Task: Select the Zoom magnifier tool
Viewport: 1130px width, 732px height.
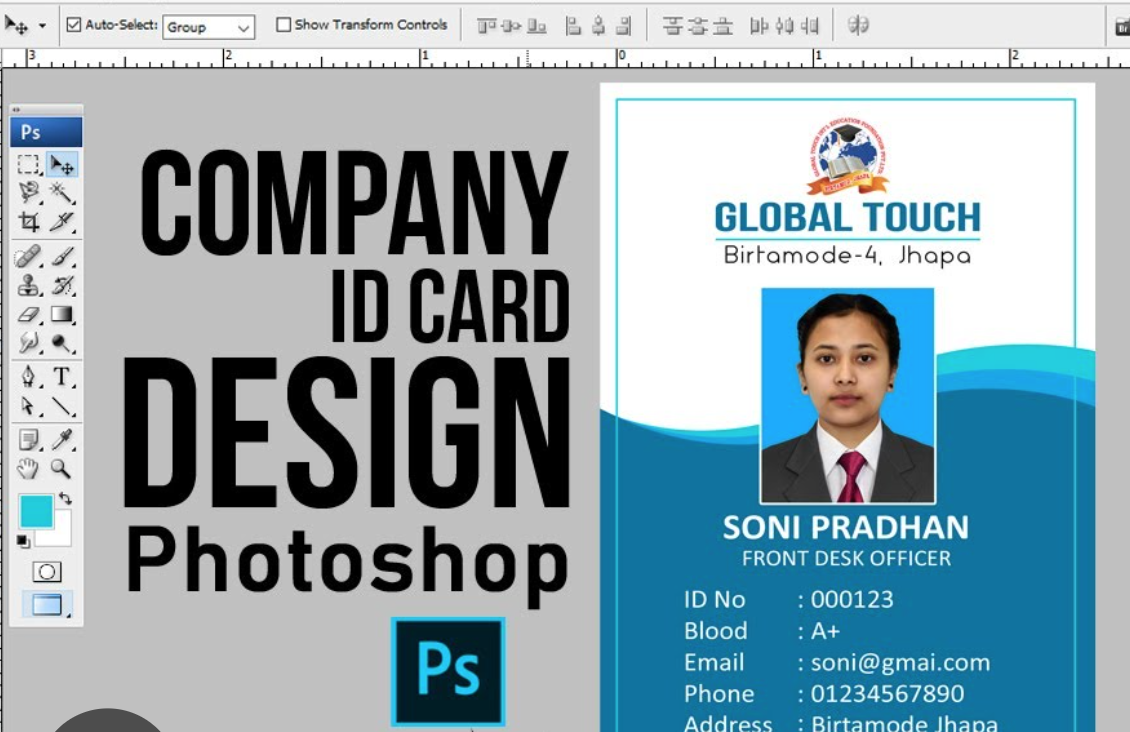Action: 63,469
